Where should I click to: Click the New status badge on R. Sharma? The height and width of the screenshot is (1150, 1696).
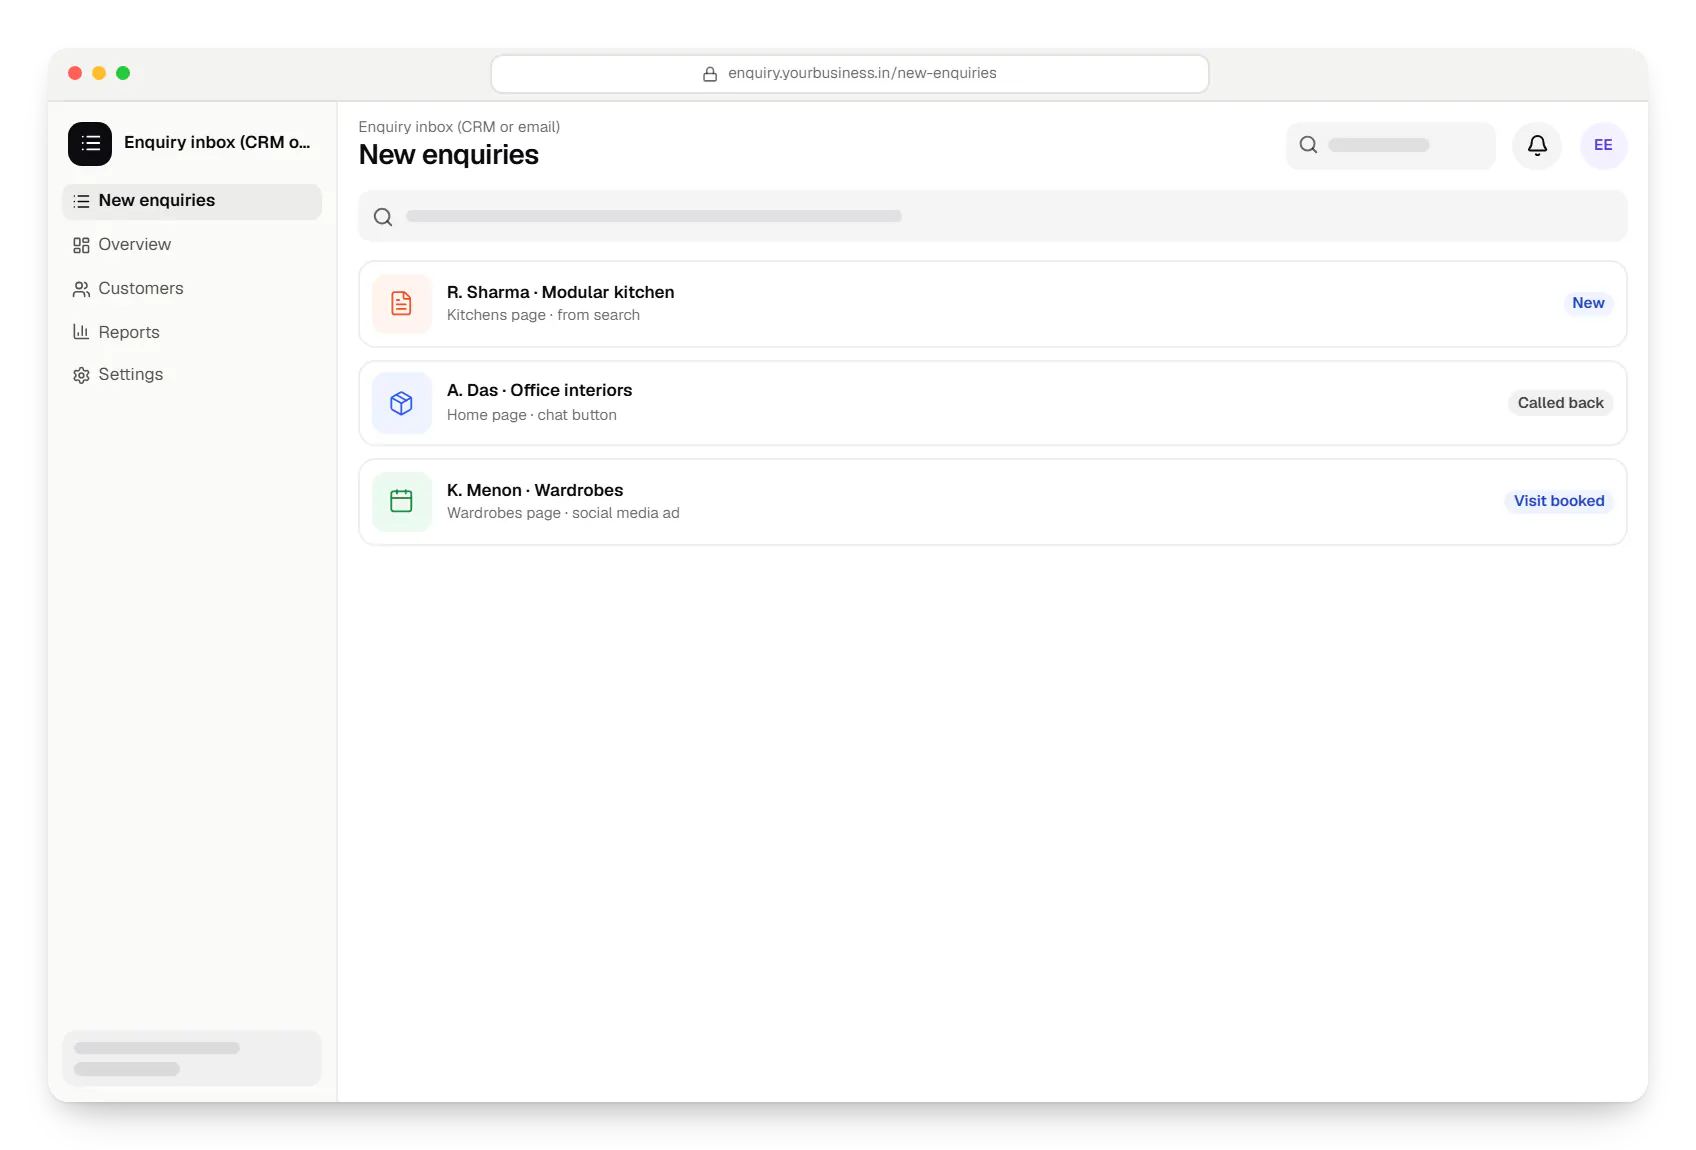tap(1588, 303)
